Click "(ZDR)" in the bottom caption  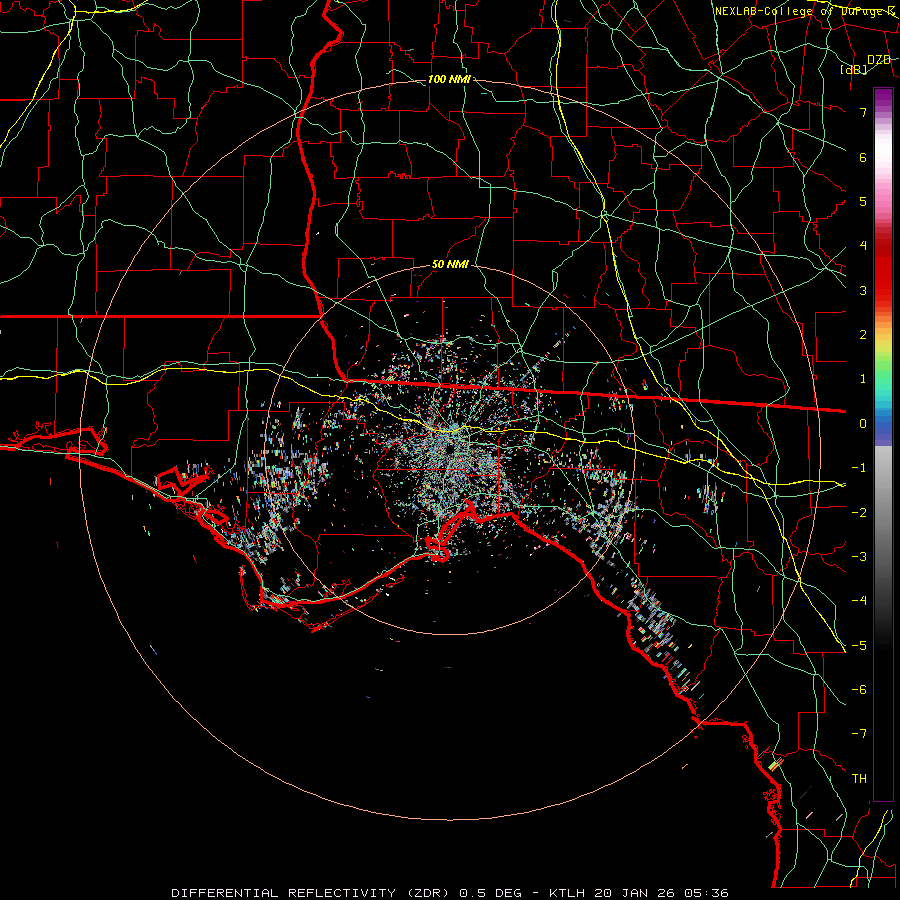click(x=428, y=893)
